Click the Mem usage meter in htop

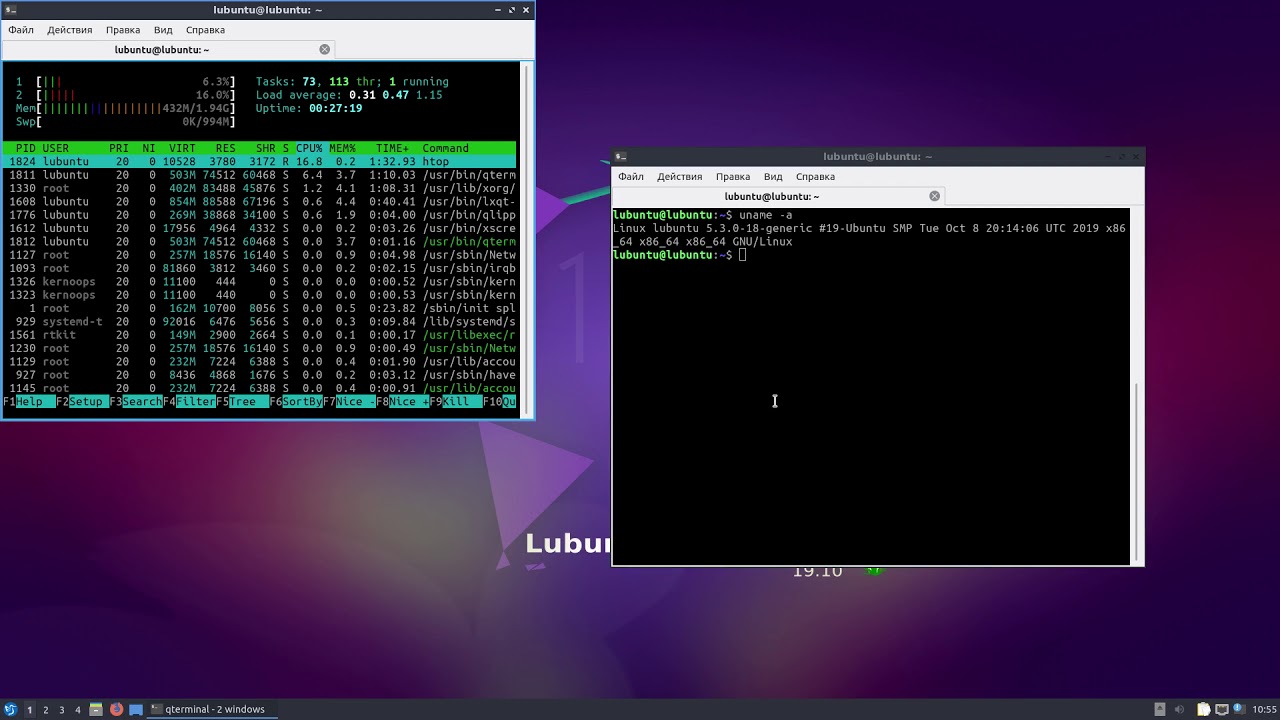pyautogui.click(x=126, y=108)
